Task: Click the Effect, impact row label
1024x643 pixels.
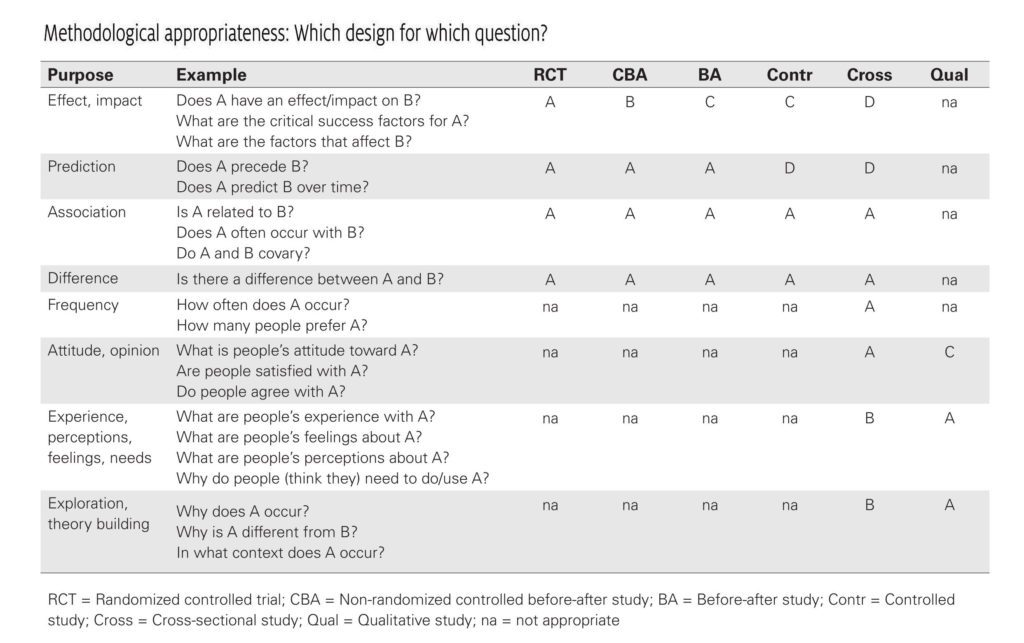Action: [x=95, y=101]
